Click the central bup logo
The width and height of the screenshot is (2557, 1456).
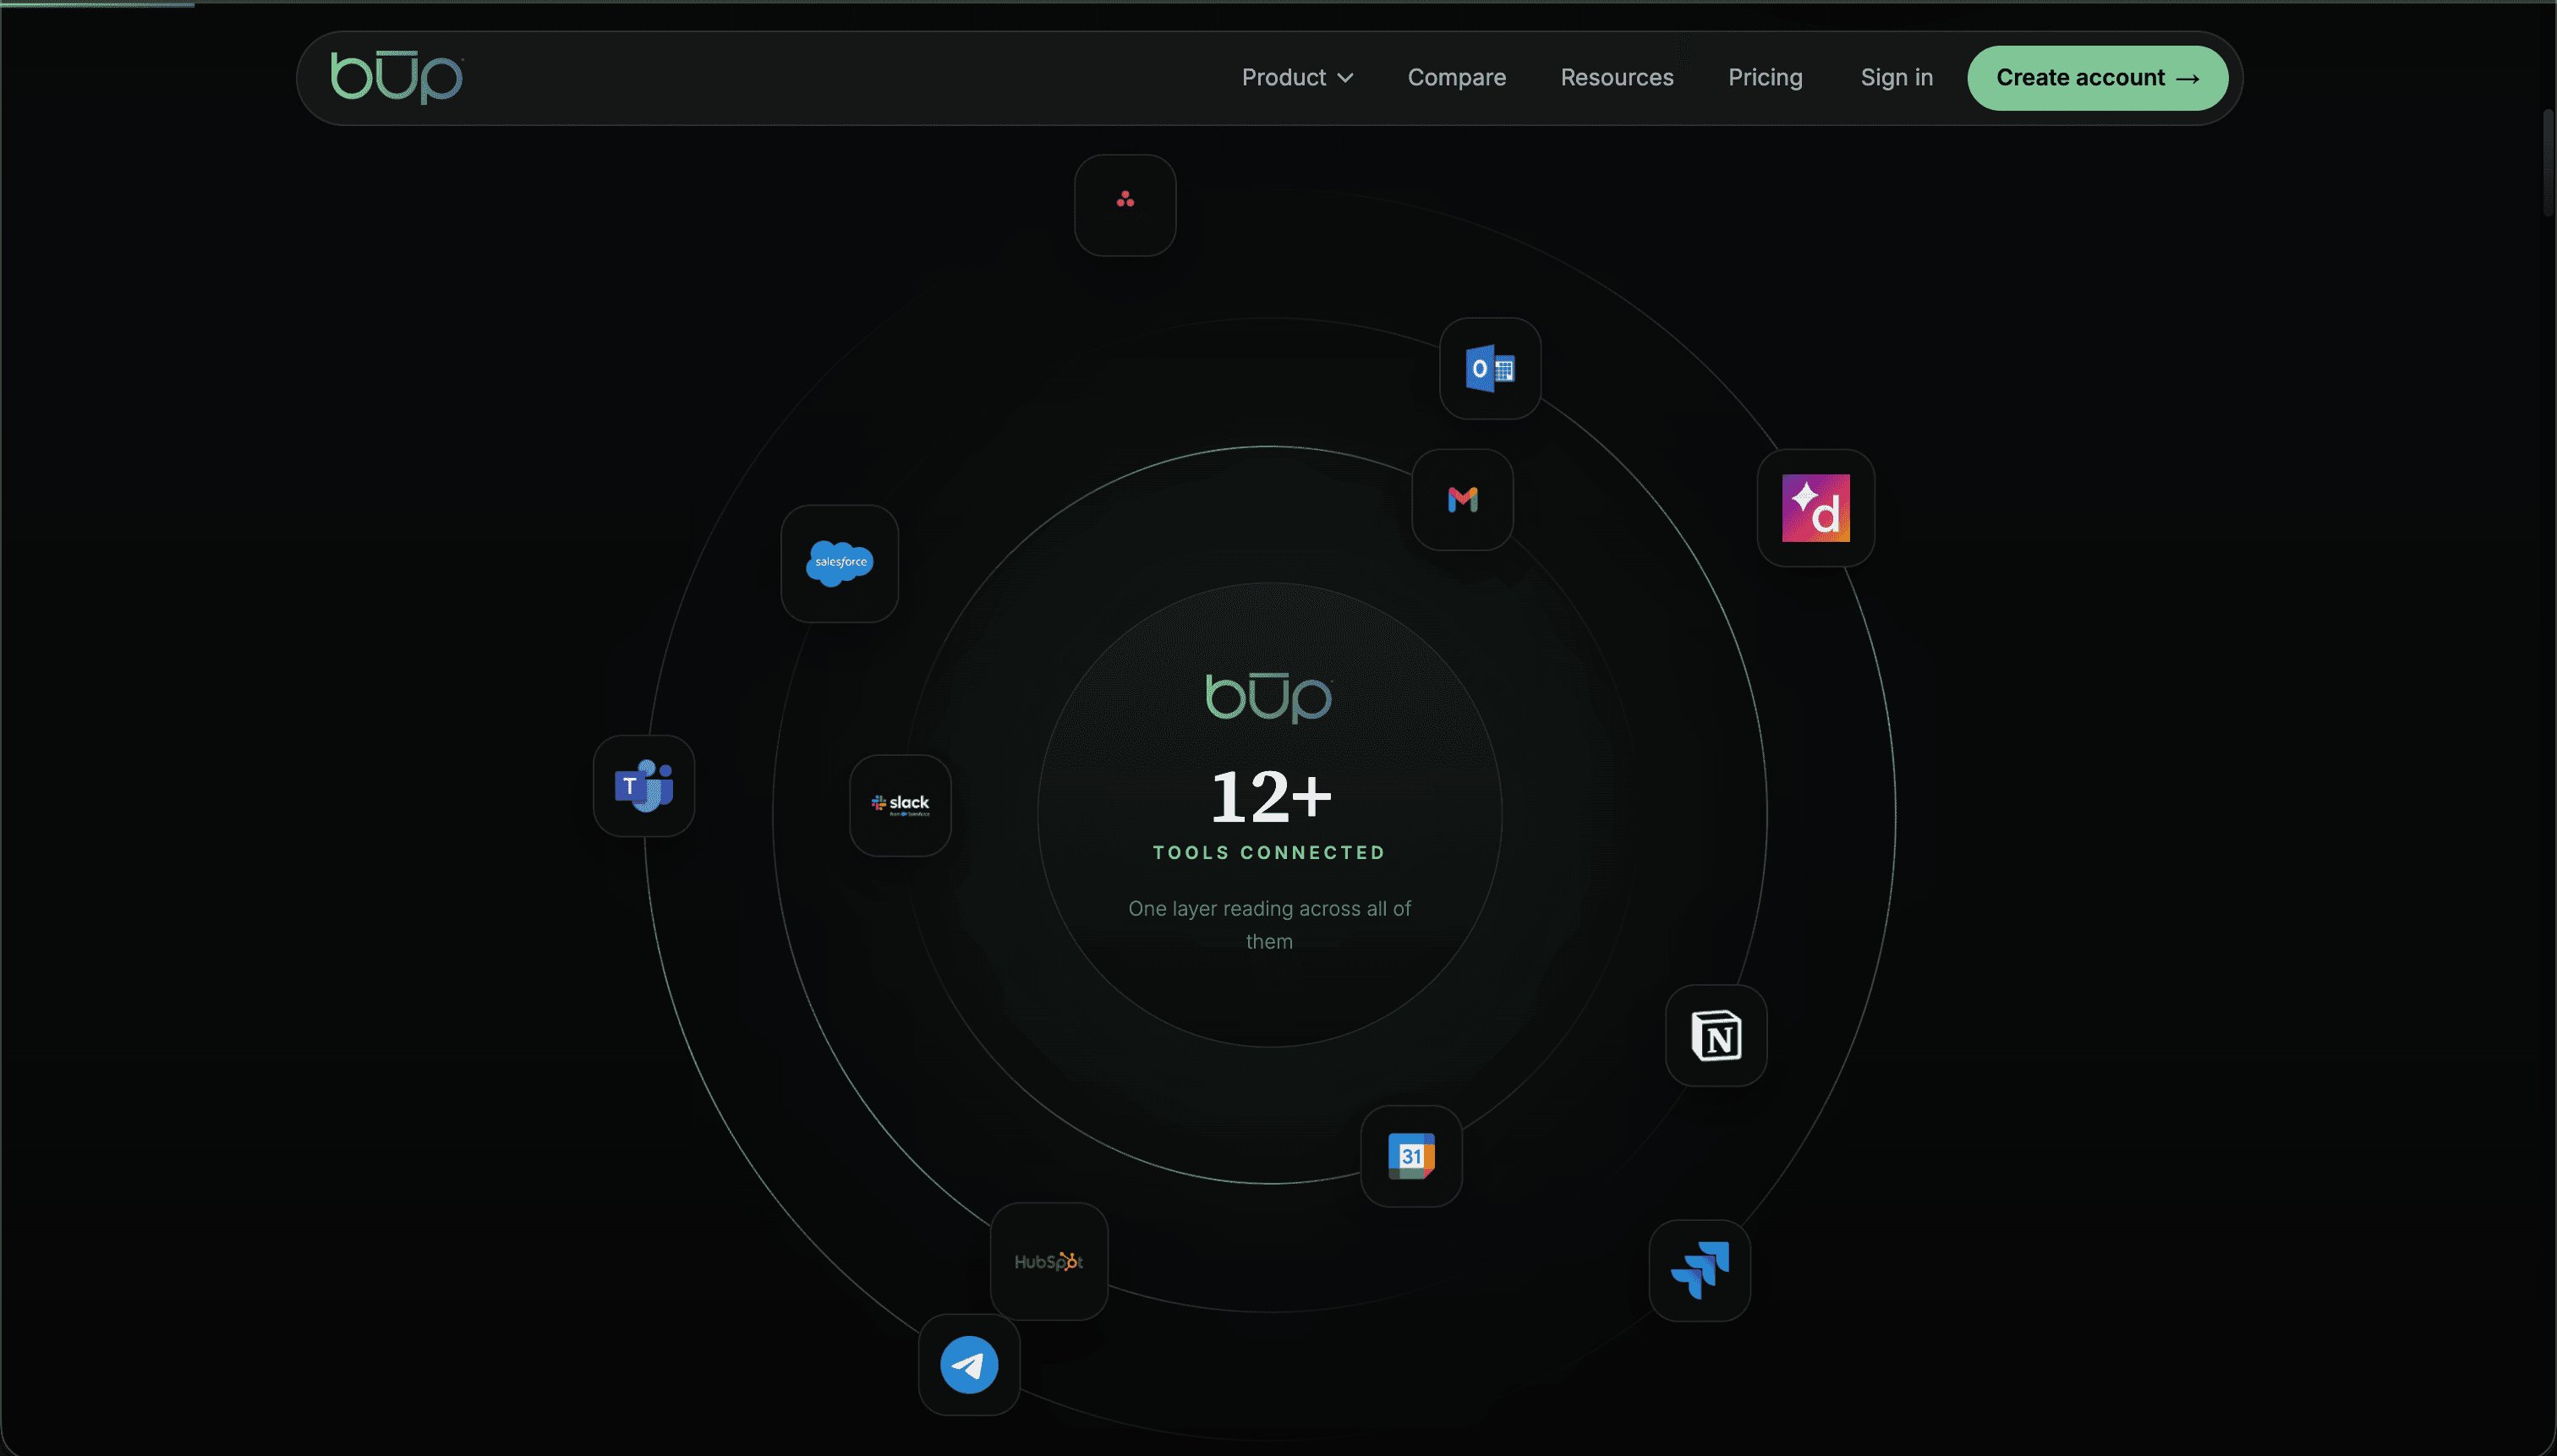[1269, 697]
